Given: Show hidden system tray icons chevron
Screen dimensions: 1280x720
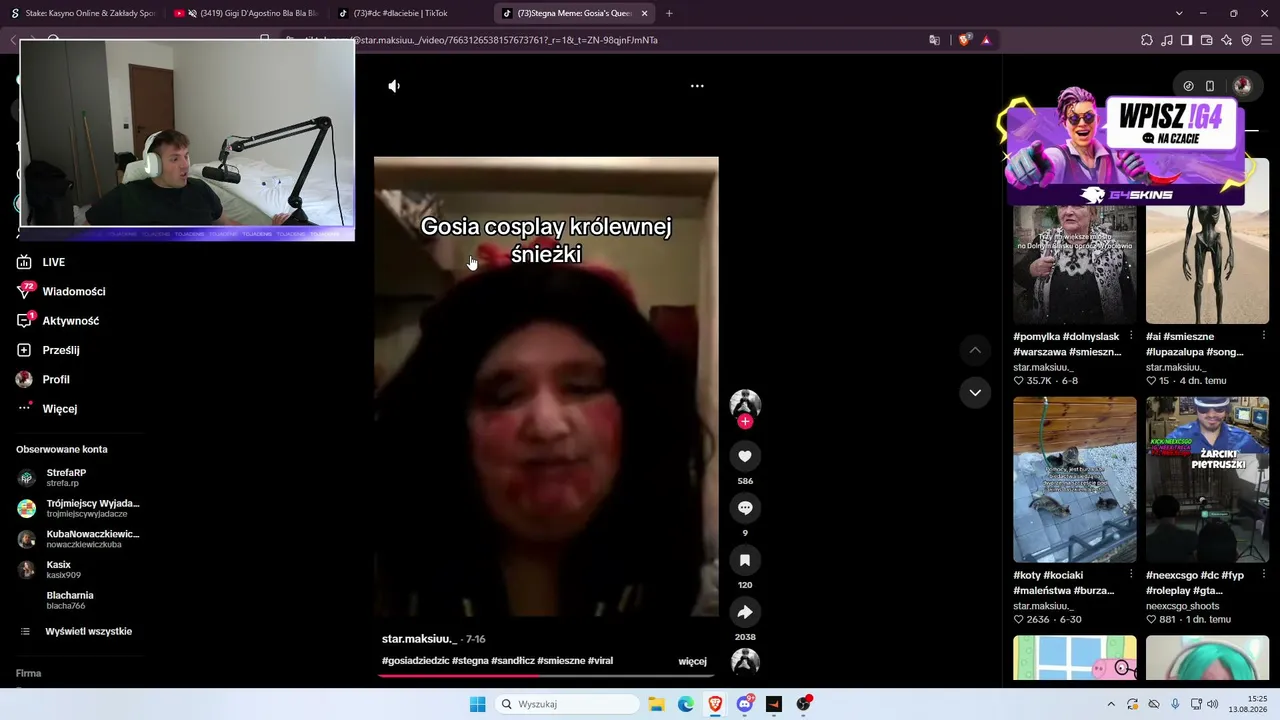Looking at the screenshot, I should 1110,704.
